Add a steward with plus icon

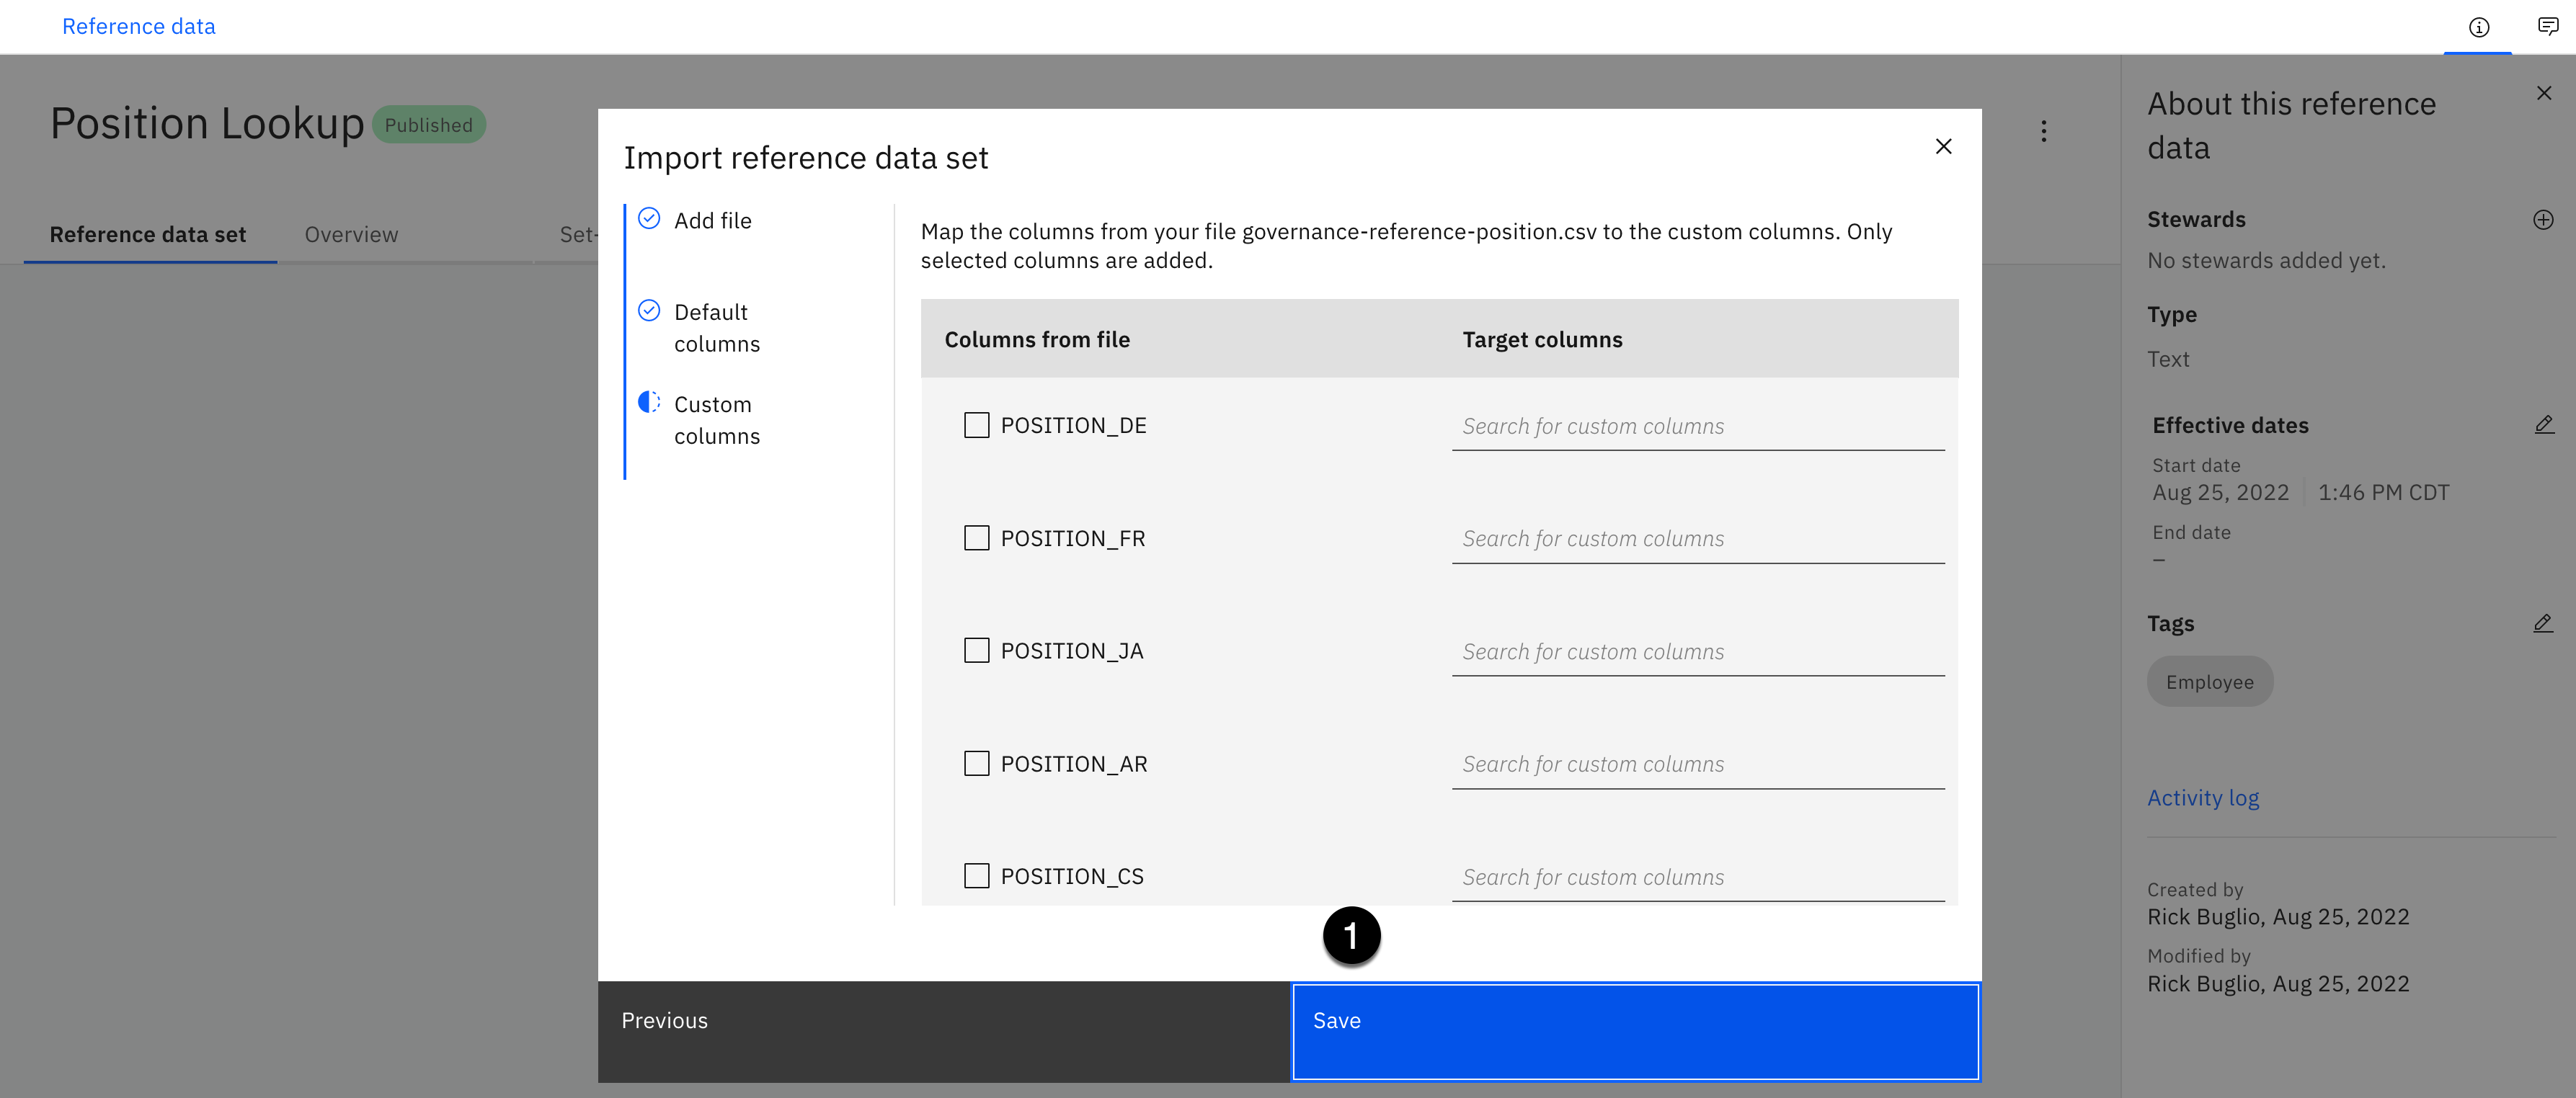pos(2543,220)
